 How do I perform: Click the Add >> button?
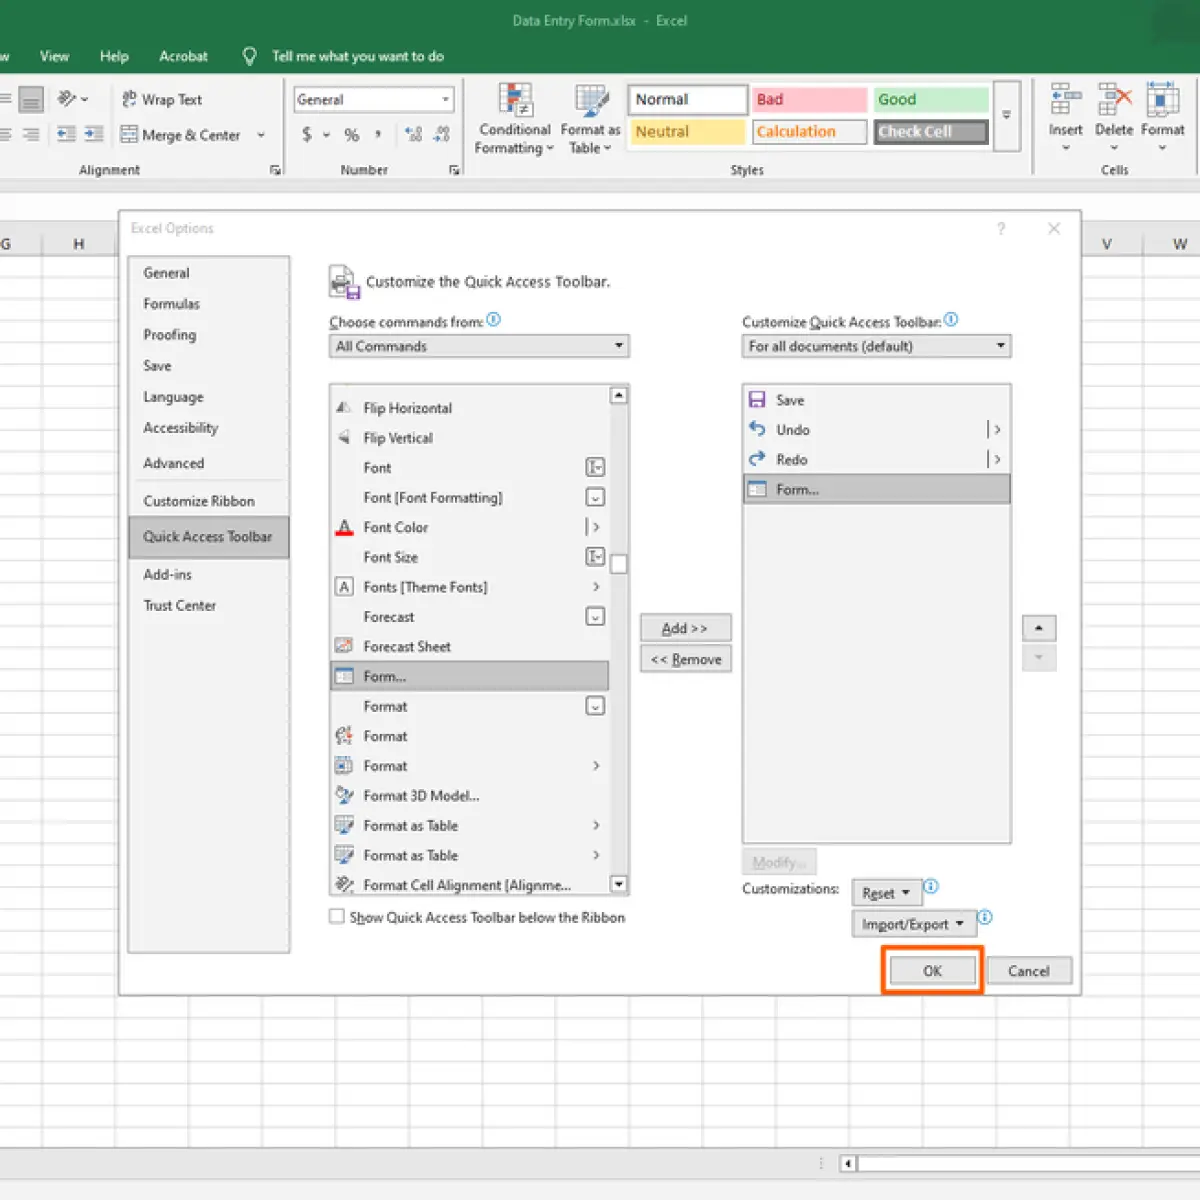click(x=686, y=628)
